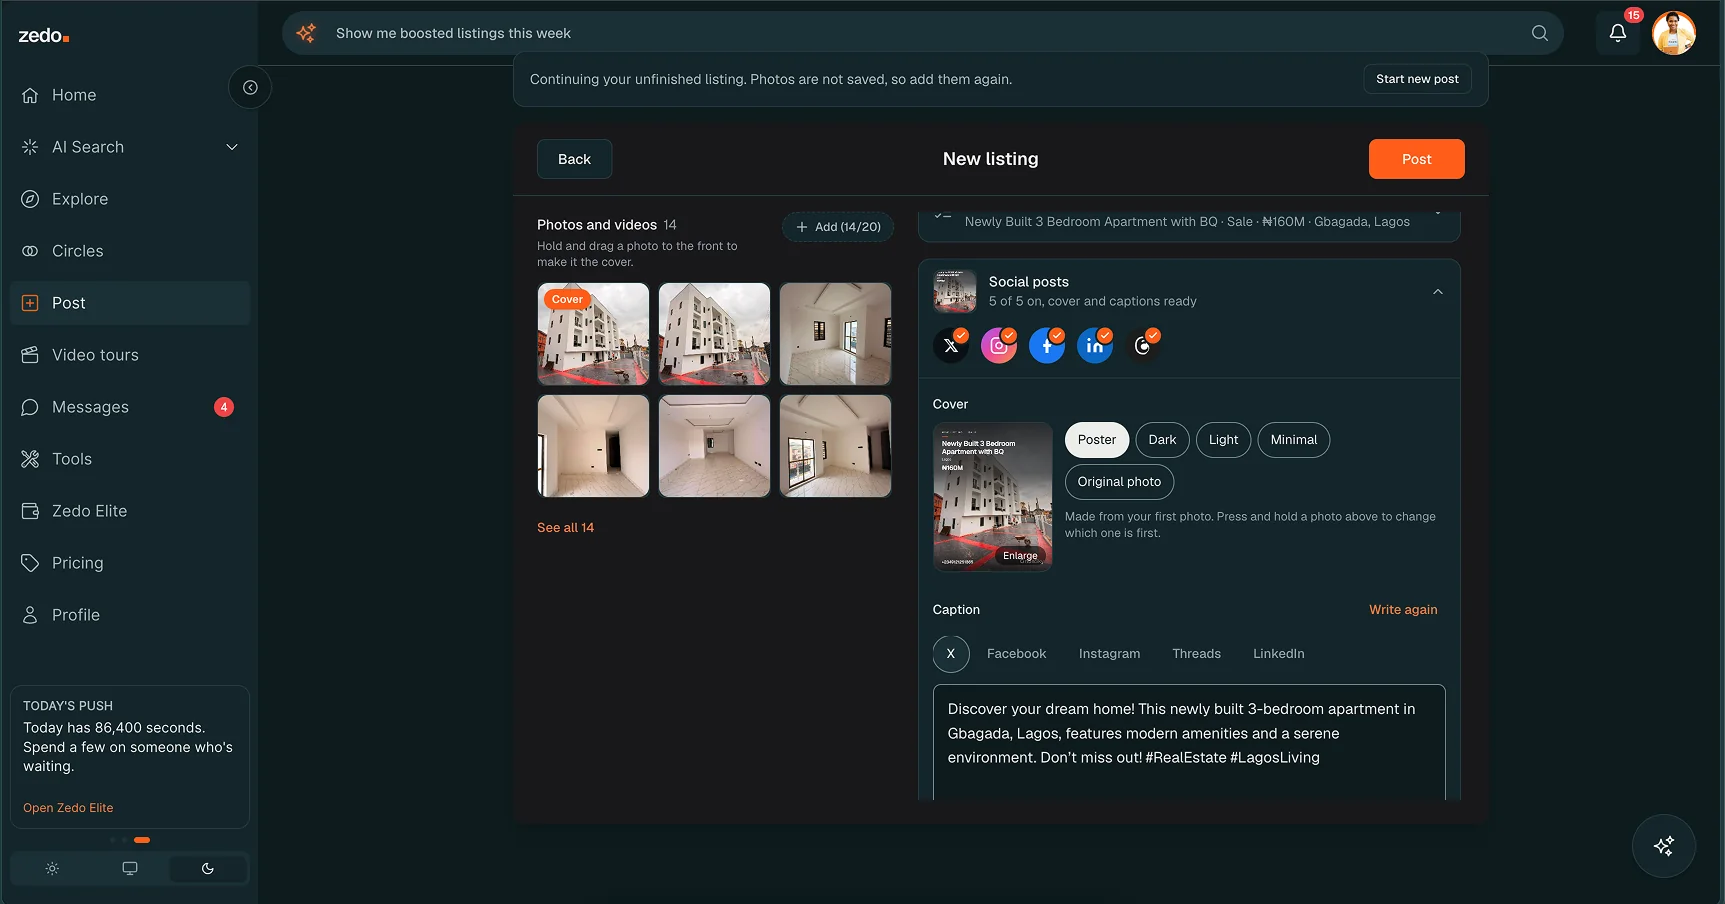This screenshot has width=1725, height=904.
Task: Collapse the sidebar with the arrow button
Action: (250, 87)
